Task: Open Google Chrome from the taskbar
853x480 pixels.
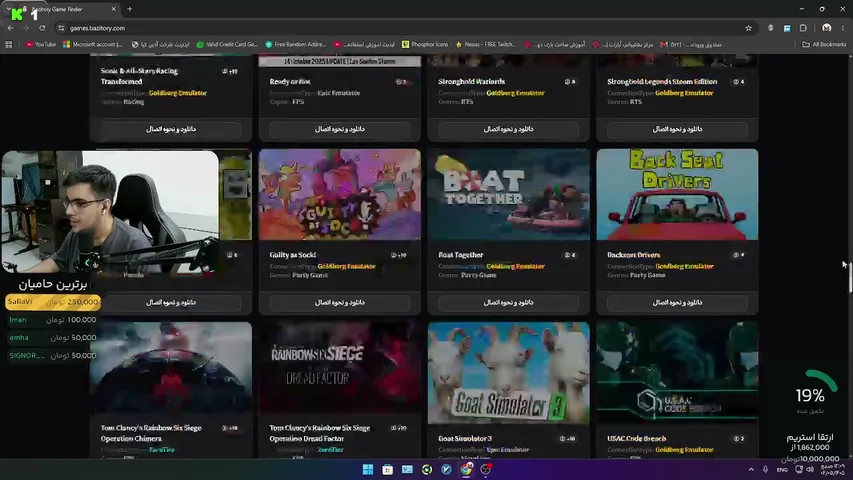Action: [x=466, y=470]
